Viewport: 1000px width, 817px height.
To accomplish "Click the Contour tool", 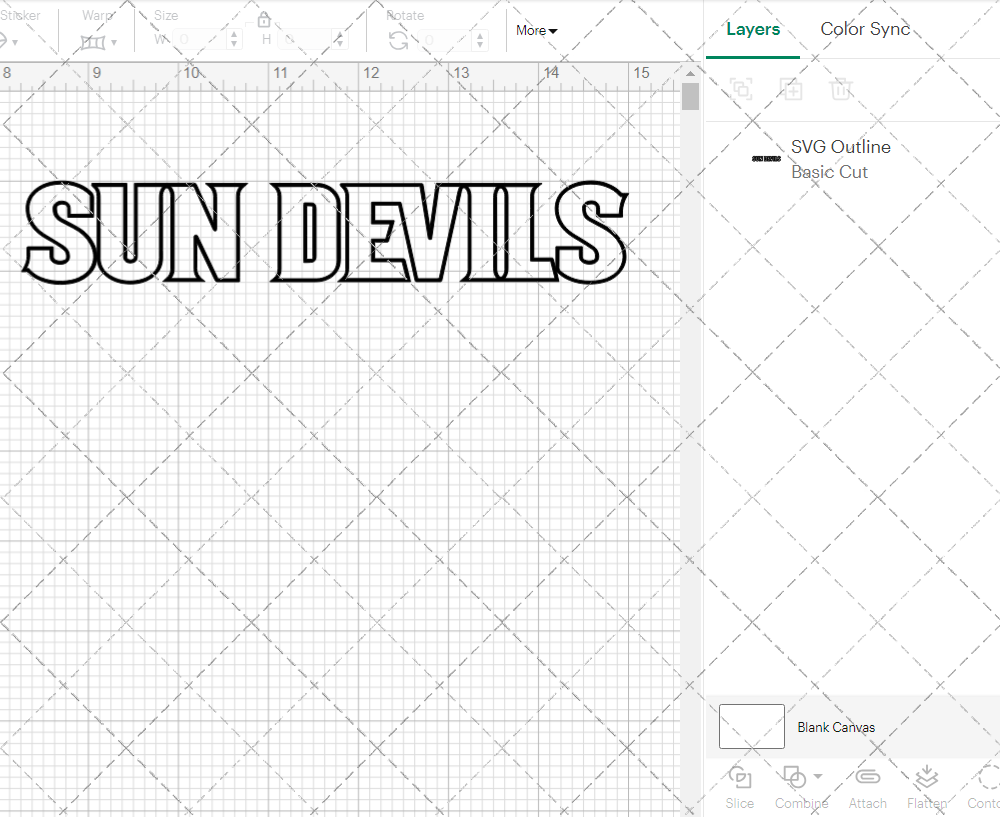I will click(983, 787).
